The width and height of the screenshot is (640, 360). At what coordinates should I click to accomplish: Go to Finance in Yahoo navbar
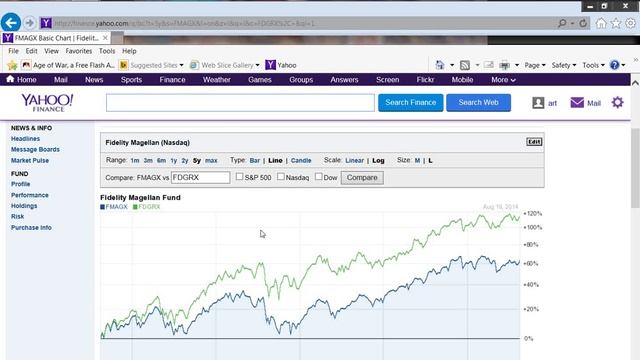pos(172,80)
